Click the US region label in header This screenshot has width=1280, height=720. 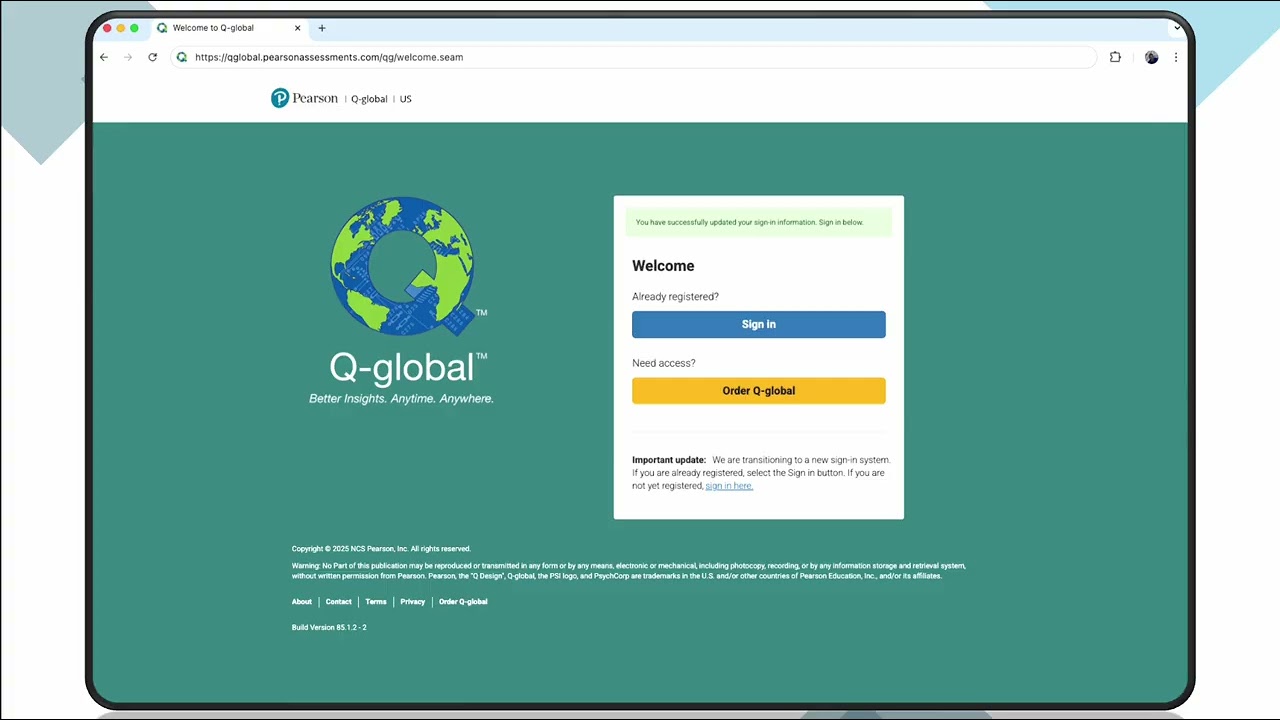click(406, 99)
